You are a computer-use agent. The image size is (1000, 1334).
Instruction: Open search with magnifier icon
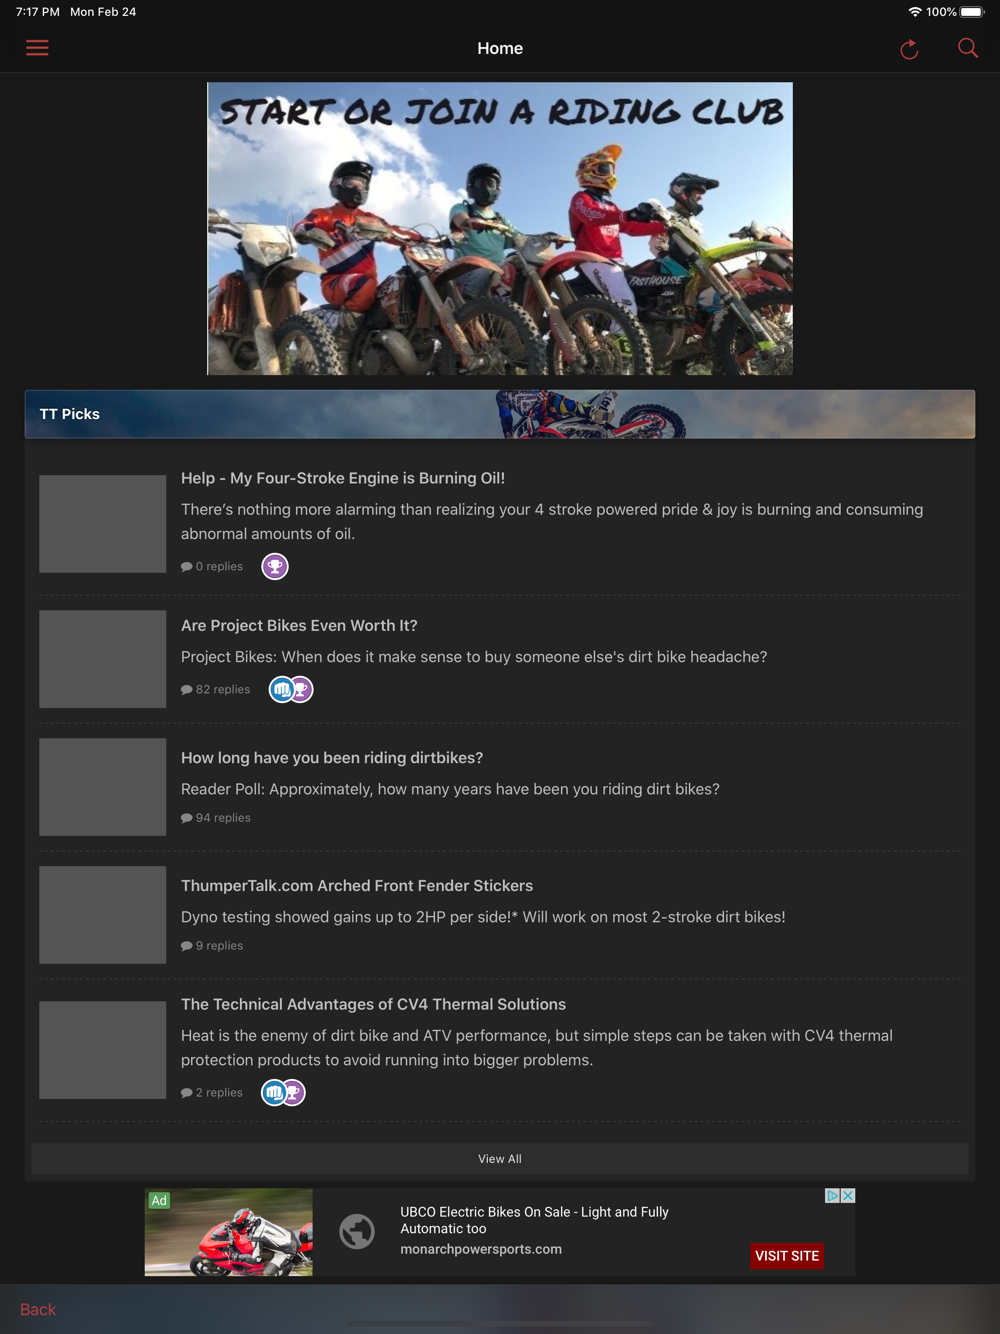(968, 48)
